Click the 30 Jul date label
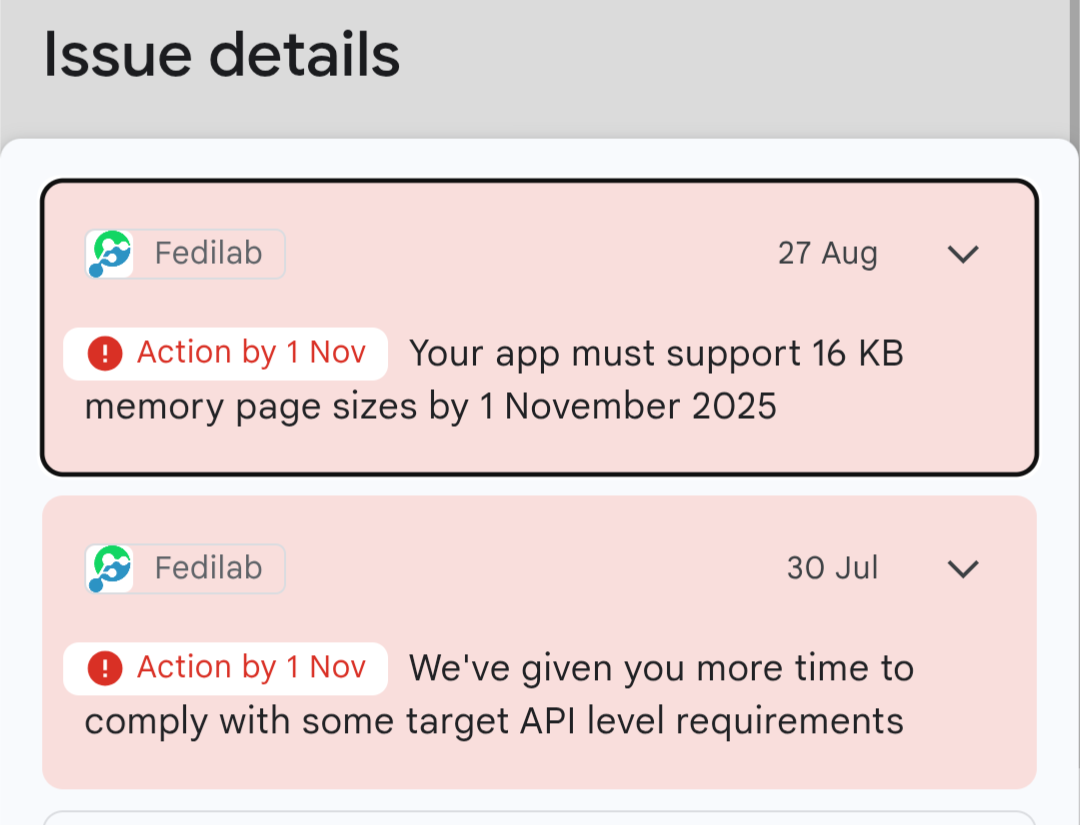 pyautogui.click(x=832, y=569)
